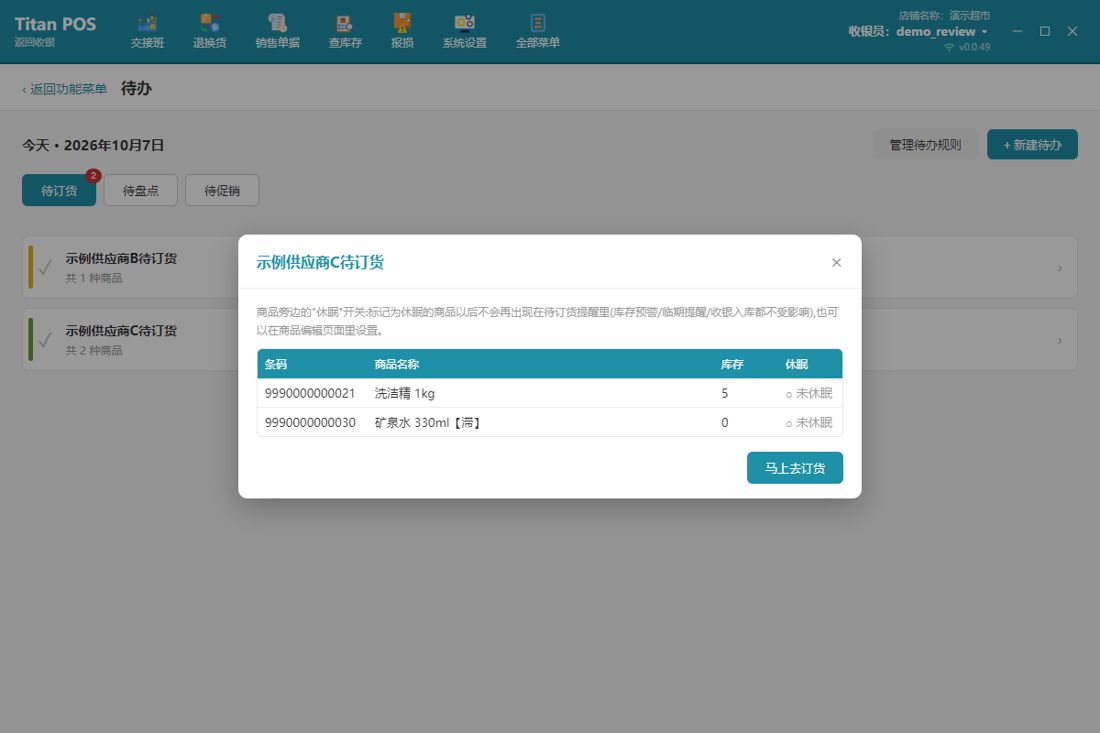Open the 全部菜单 all menus icon

click(537, 32)
